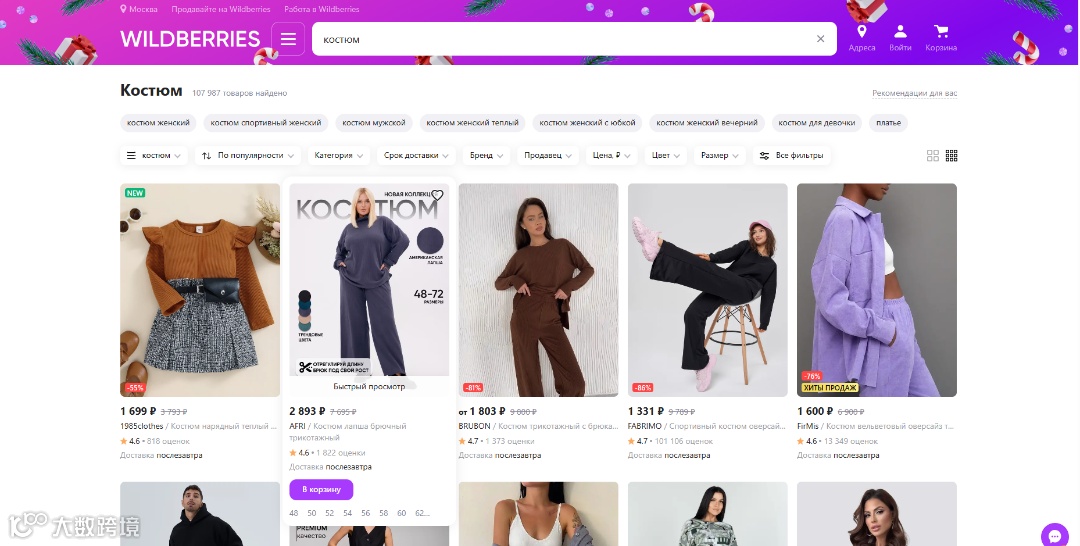Click inside the search field with костюм
The image size is (1080, 546).
[565, 39]
